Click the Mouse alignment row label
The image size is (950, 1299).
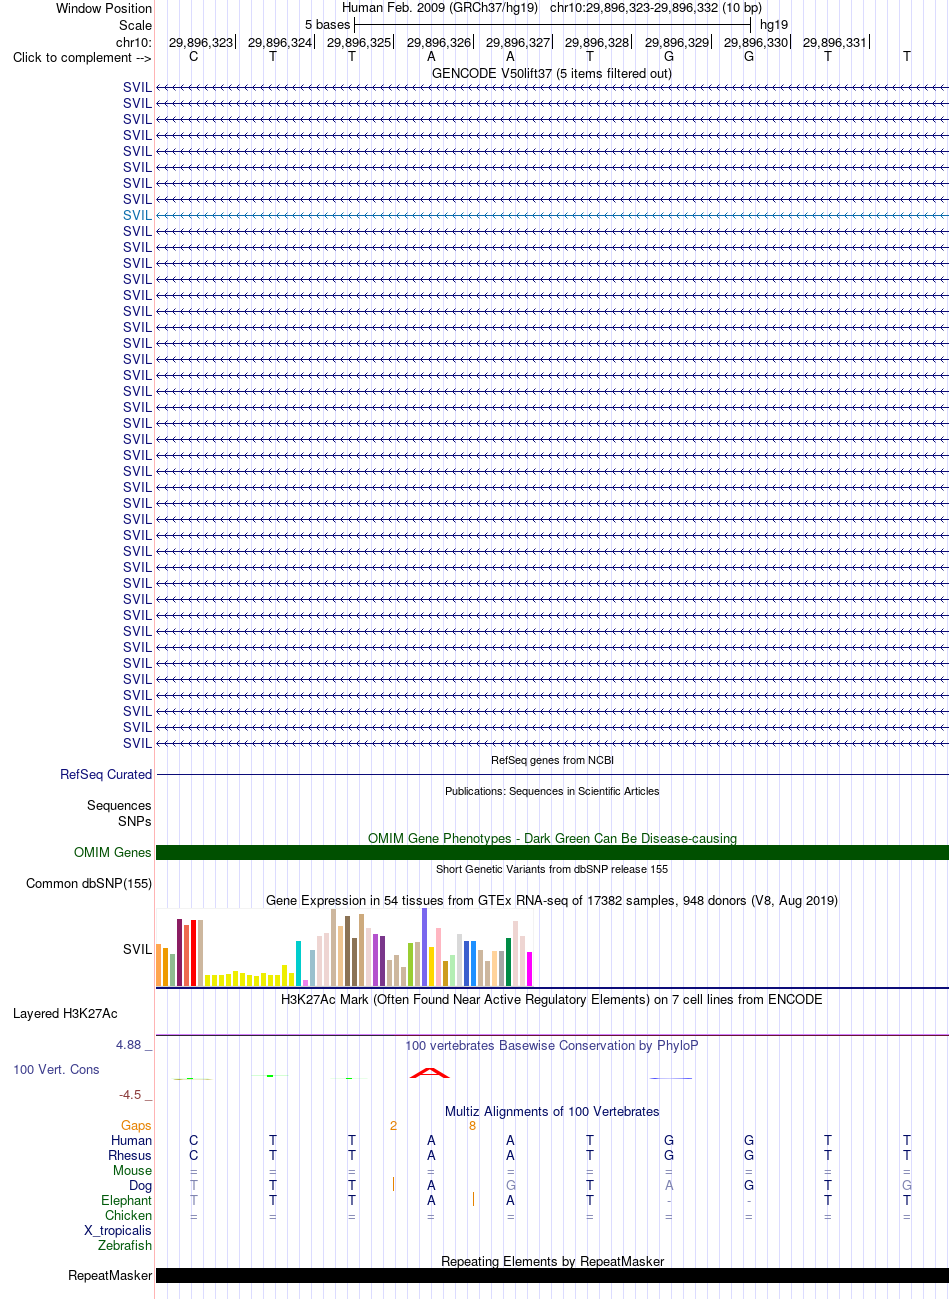tap(133, 1170)
